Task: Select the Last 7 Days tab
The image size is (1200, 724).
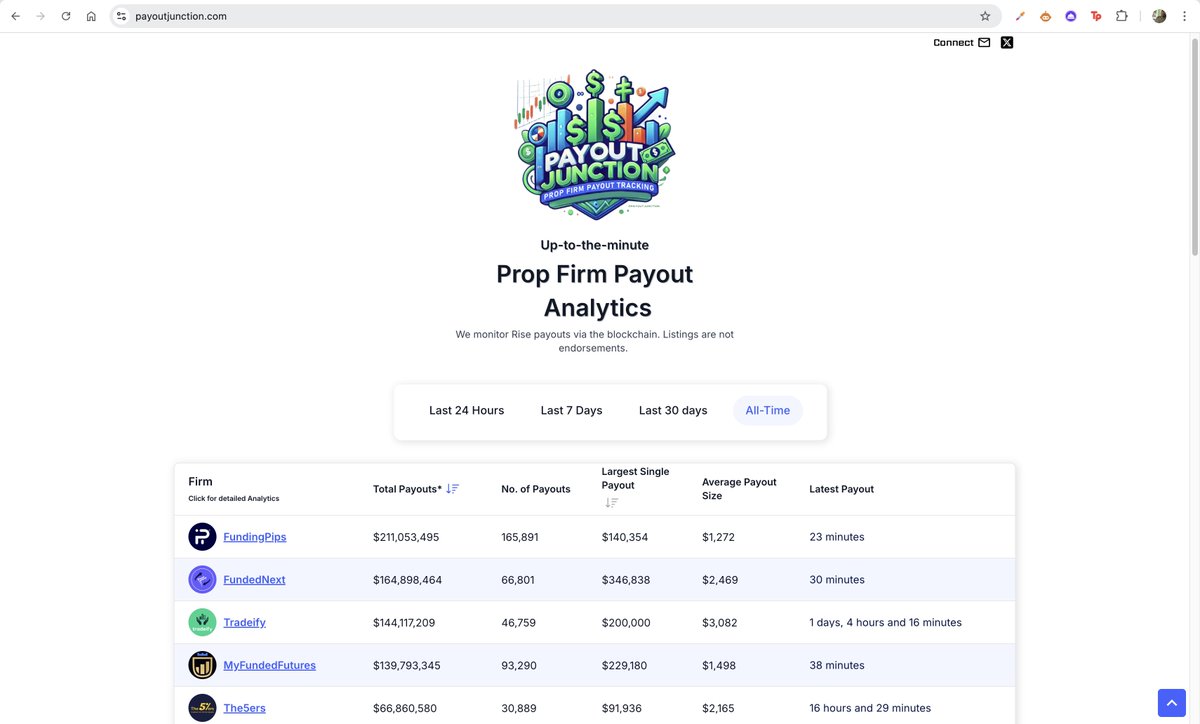Action: click(571, 411)
